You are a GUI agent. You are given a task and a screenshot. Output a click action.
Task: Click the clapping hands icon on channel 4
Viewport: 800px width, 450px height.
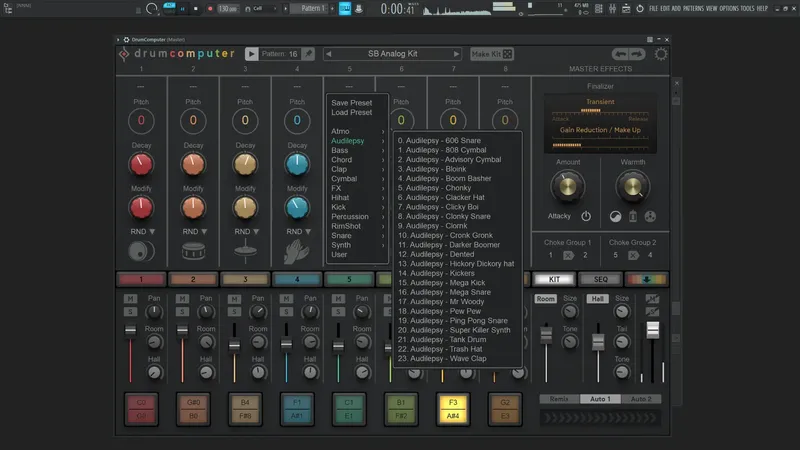(x=296, y=252)
